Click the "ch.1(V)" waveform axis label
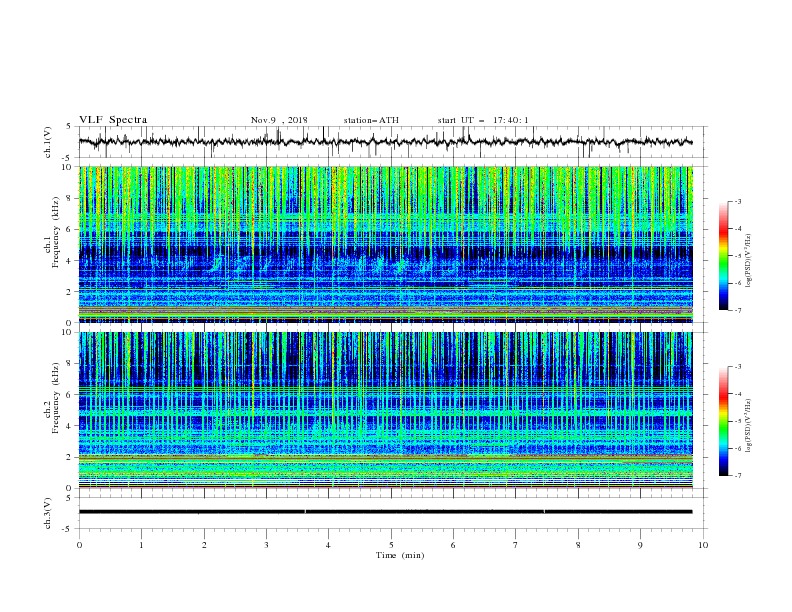The height and width of the screenshot is (612, 792). [48, 142]
